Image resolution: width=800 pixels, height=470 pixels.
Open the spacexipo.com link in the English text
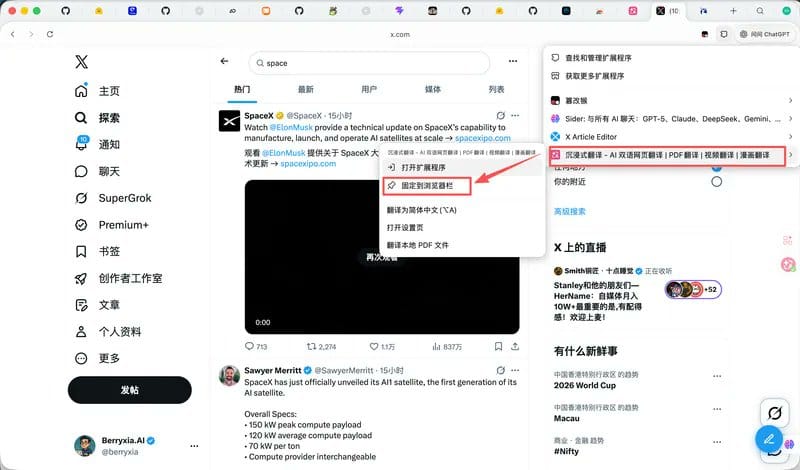(x=483, y=138)
